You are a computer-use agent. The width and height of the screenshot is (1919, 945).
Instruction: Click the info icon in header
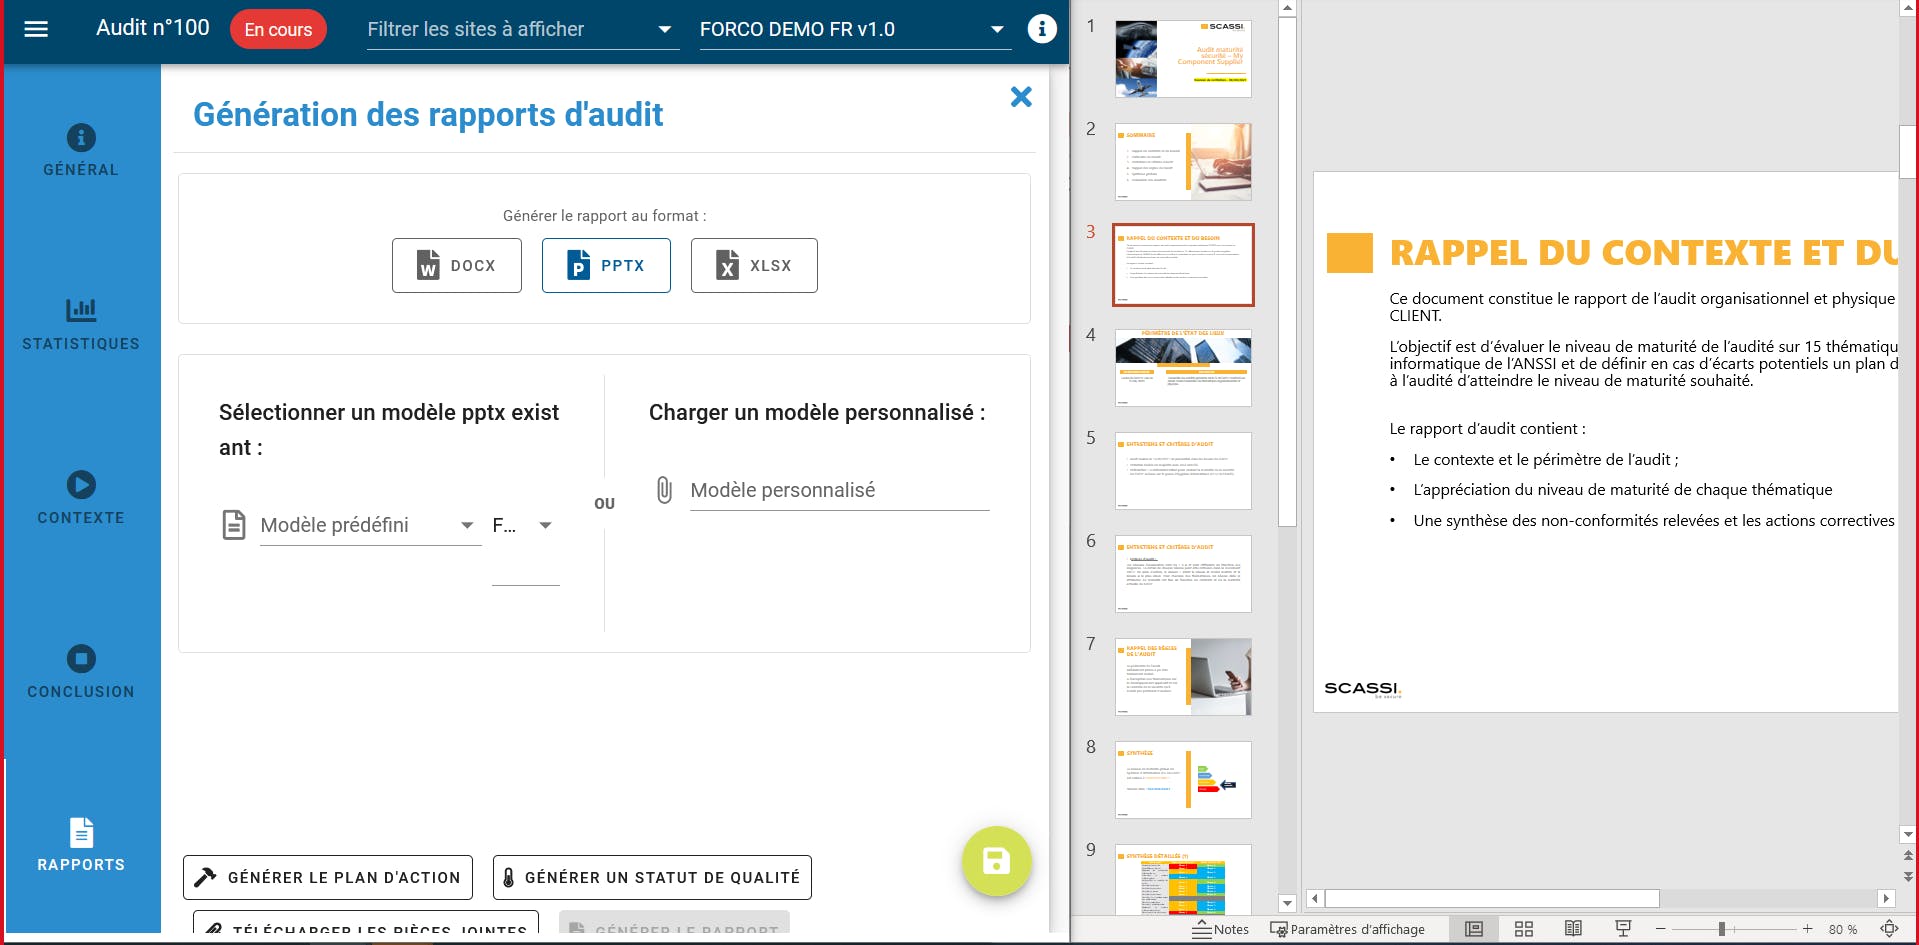[1042, 29]
